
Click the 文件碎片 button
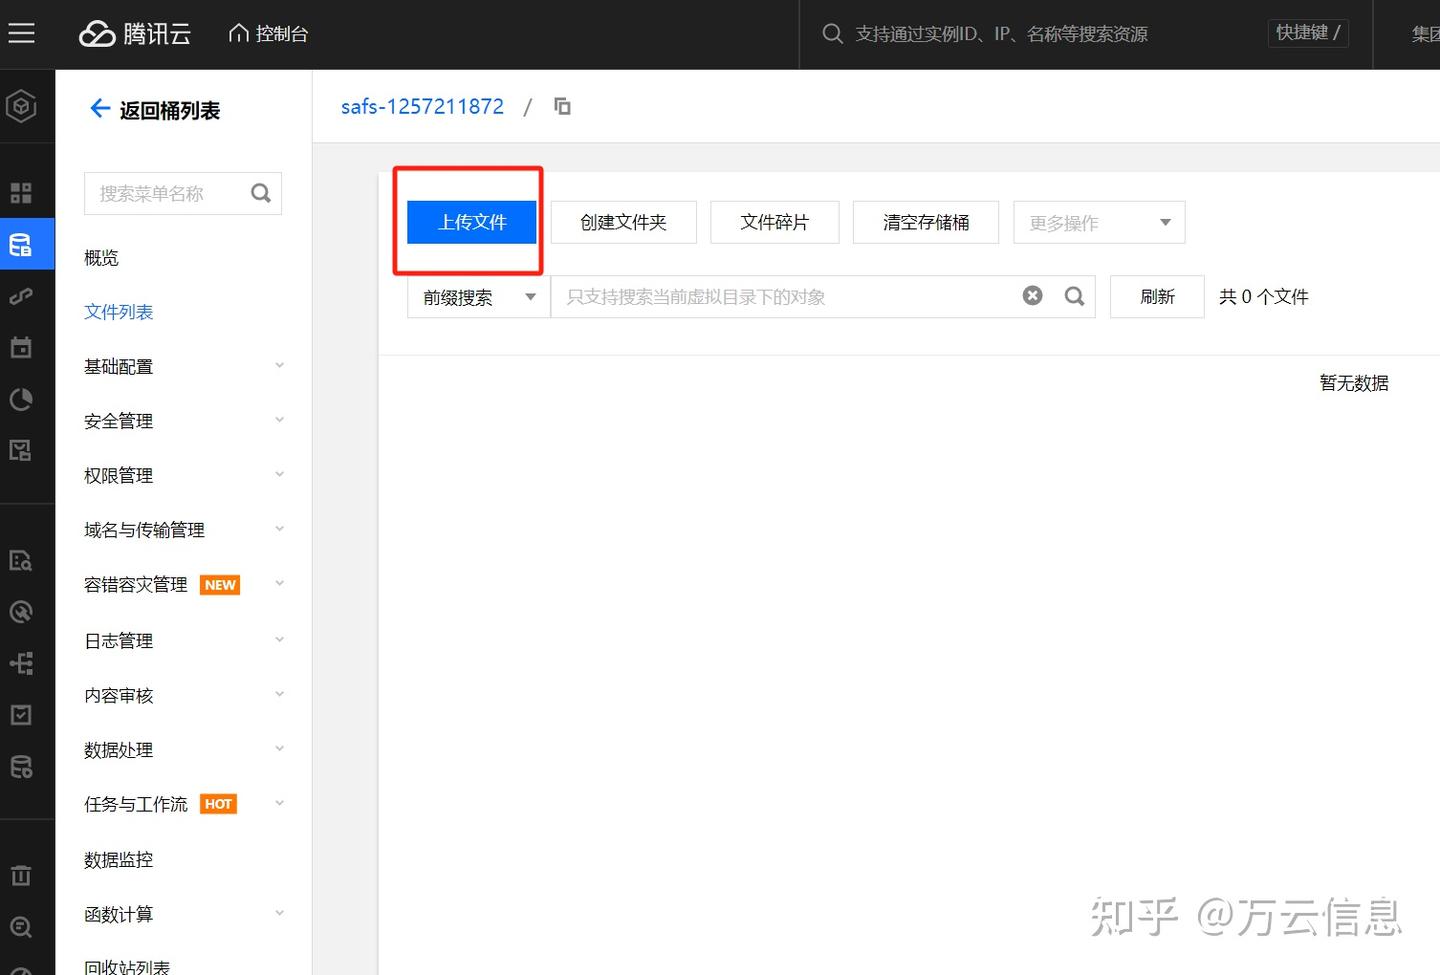click(x=774, y=222)
